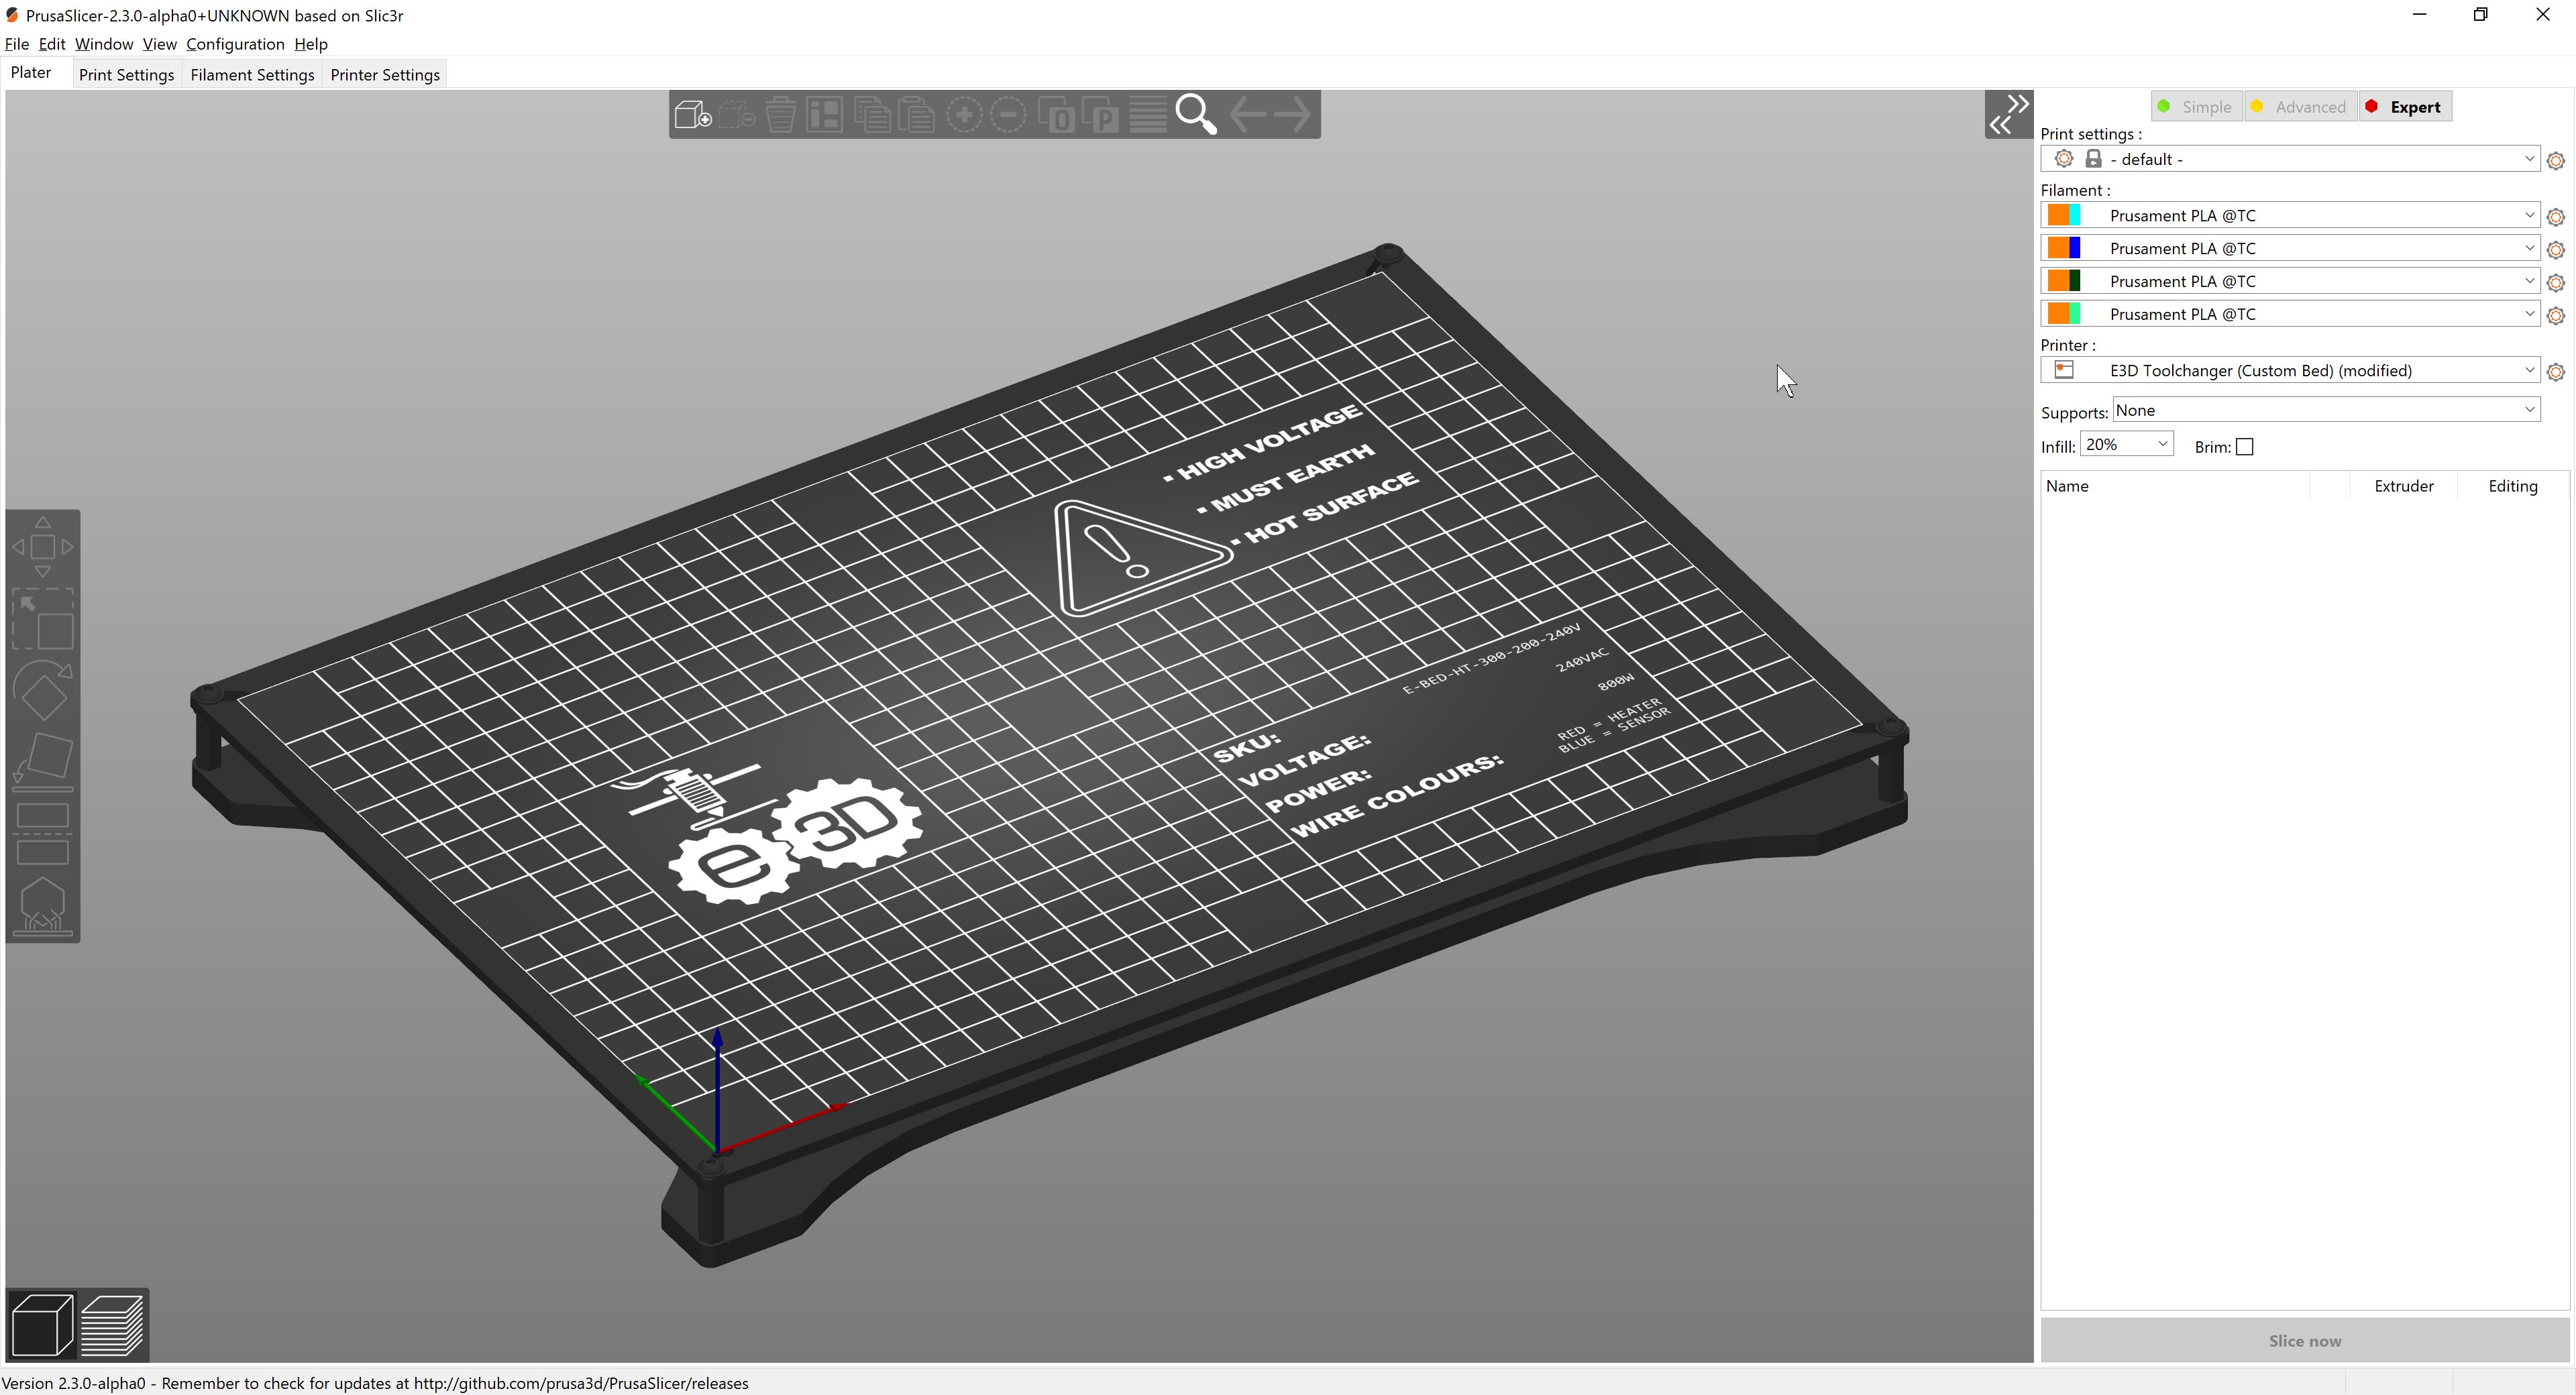
Task: Open the Window menu
Action: [x=104, y=44]
